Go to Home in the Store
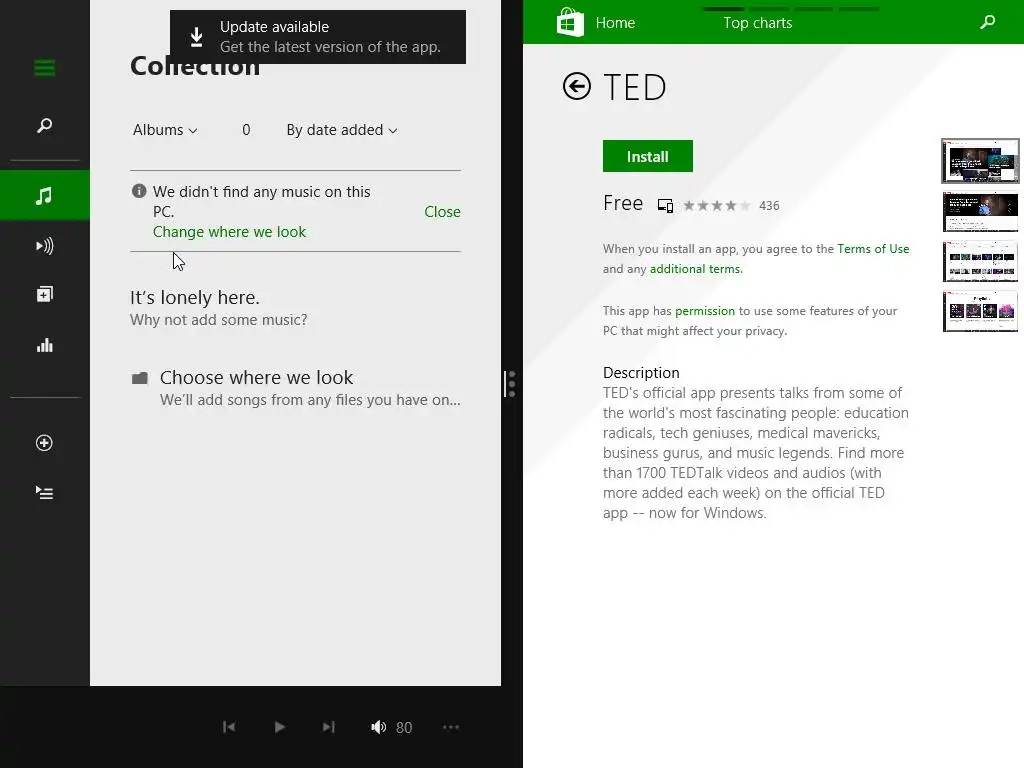The width and height of the screenshot is (1024, 768). coord(615,23)
